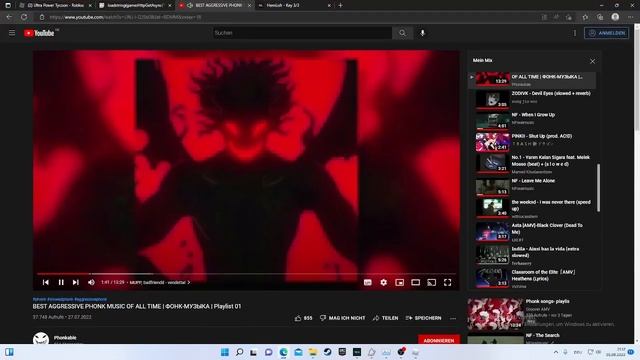The height and width of the screenshot is (360, 640).
Task: Play No.1 - Yarım Kalan Sigara track
Action: (x=532, y=164)
